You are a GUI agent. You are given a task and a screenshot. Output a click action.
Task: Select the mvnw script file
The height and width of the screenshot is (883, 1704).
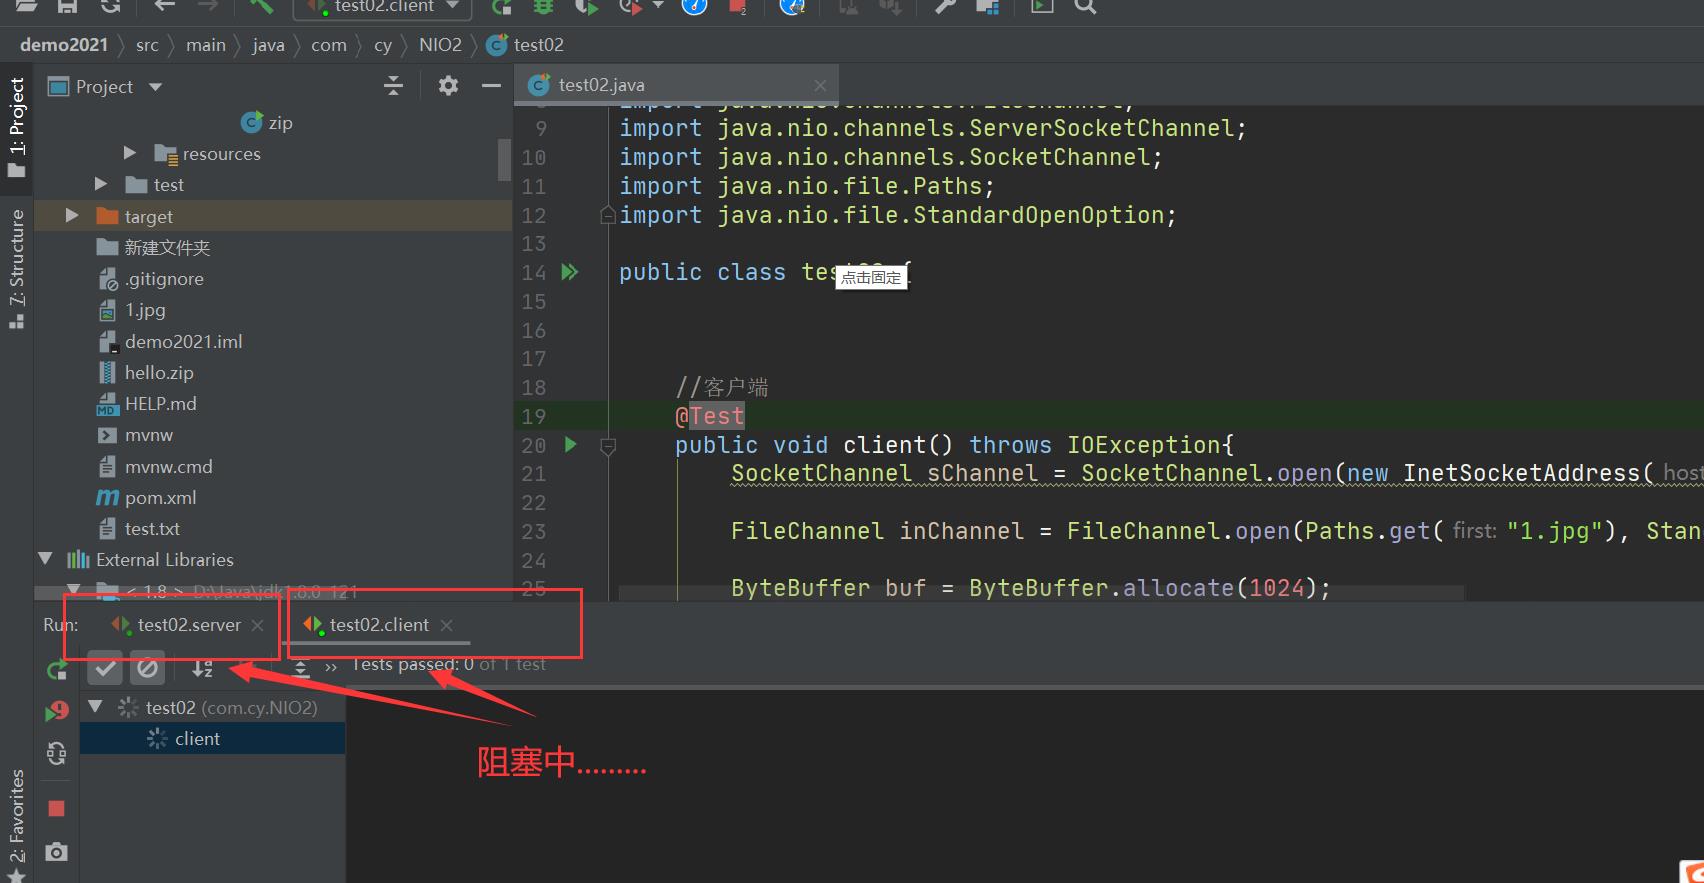coord(135,435)
